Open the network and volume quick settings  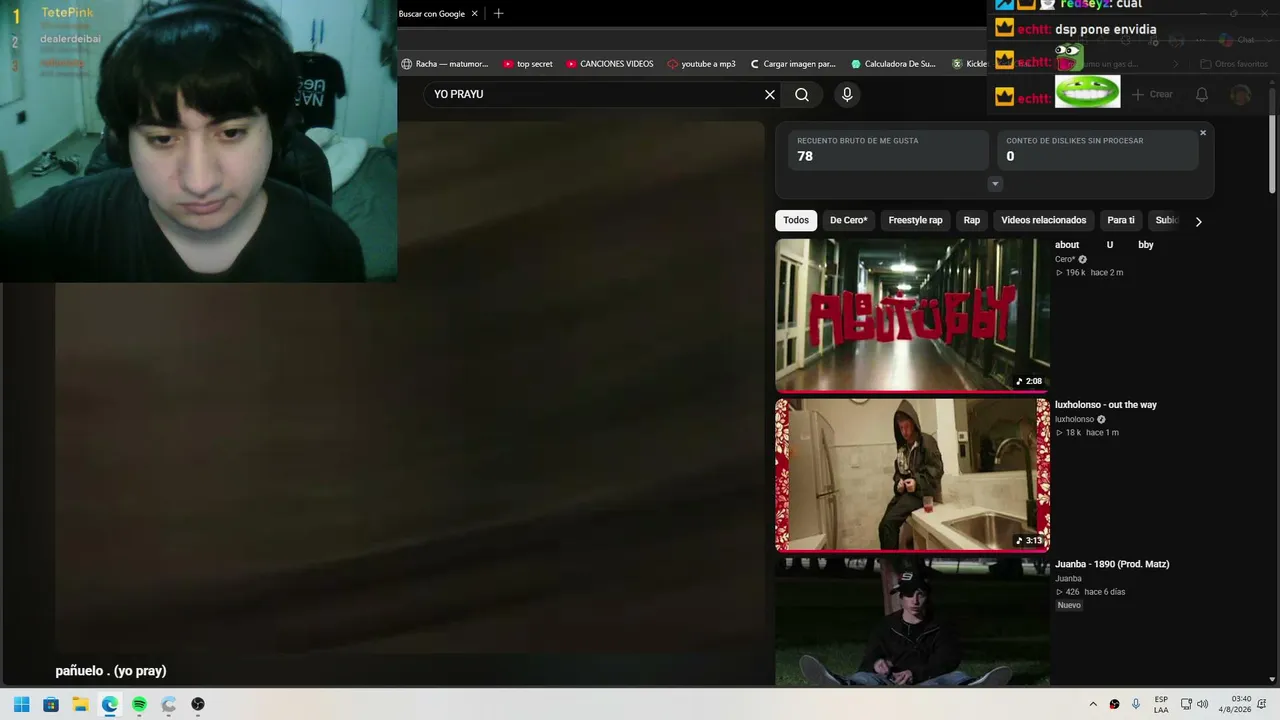1194,704
